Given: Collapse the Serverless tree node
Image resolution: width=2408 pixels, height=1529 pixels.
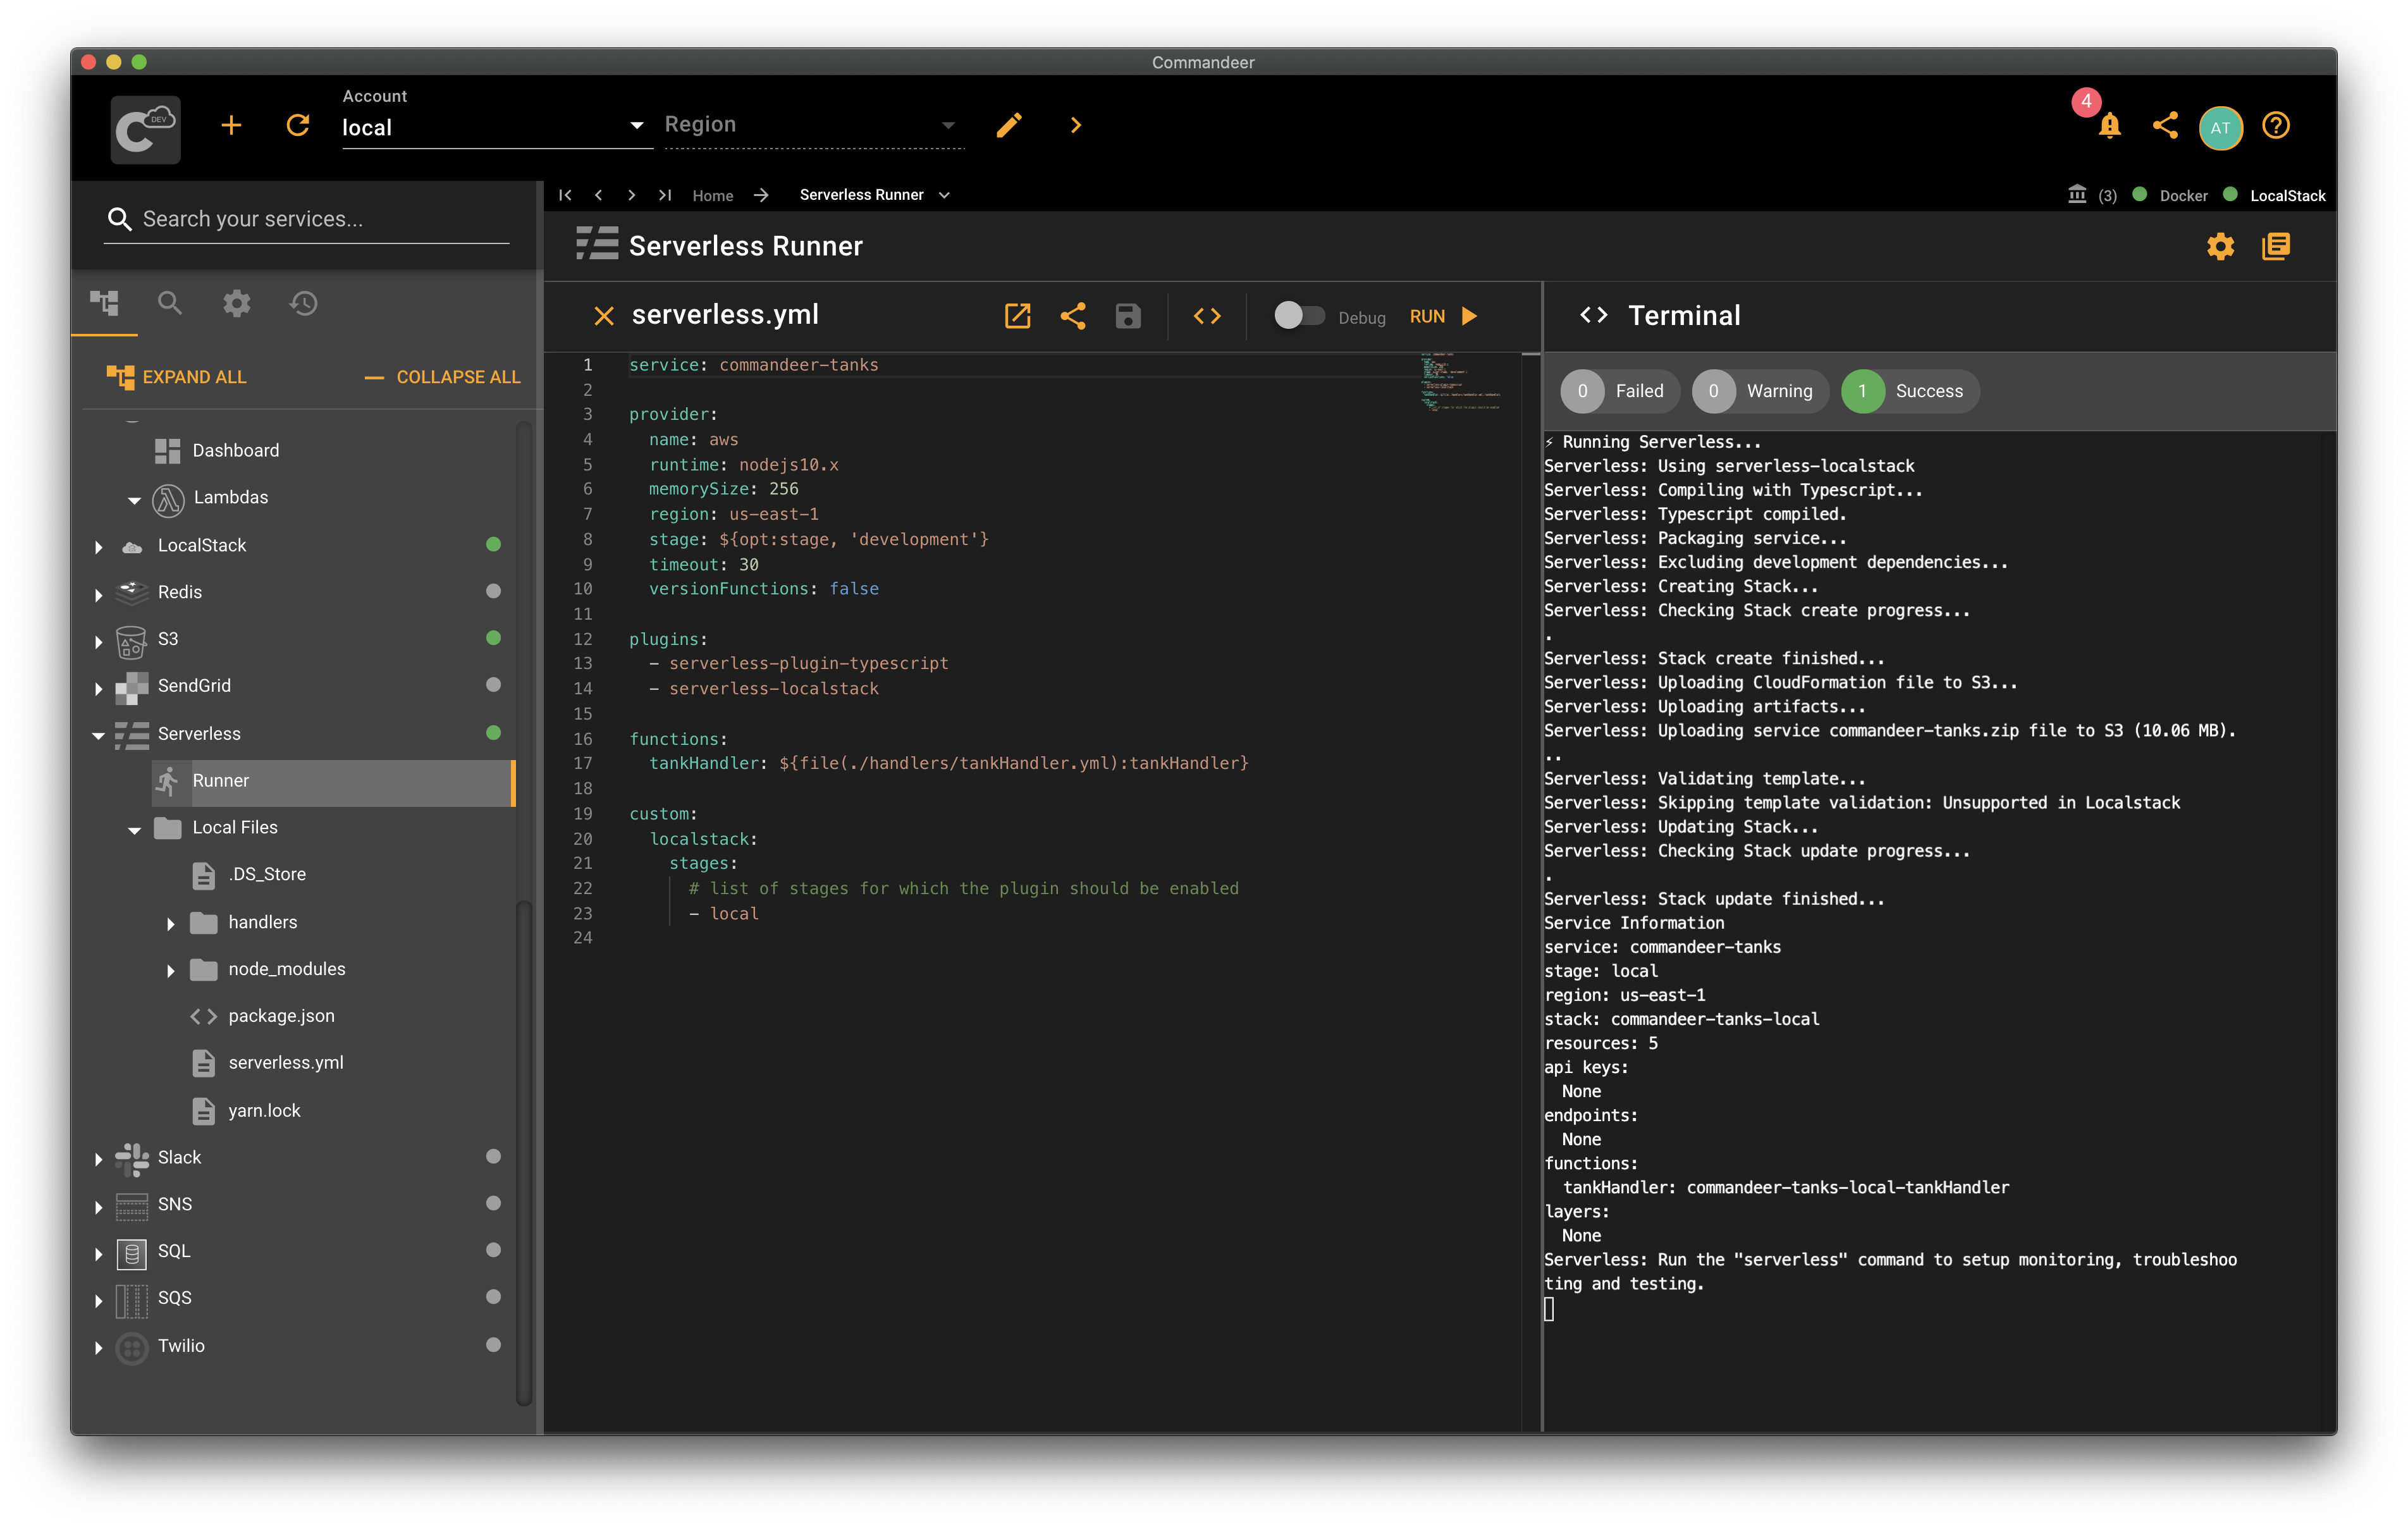Looking at the screenshot, I should pyautogui.click(x=98, y=736).
